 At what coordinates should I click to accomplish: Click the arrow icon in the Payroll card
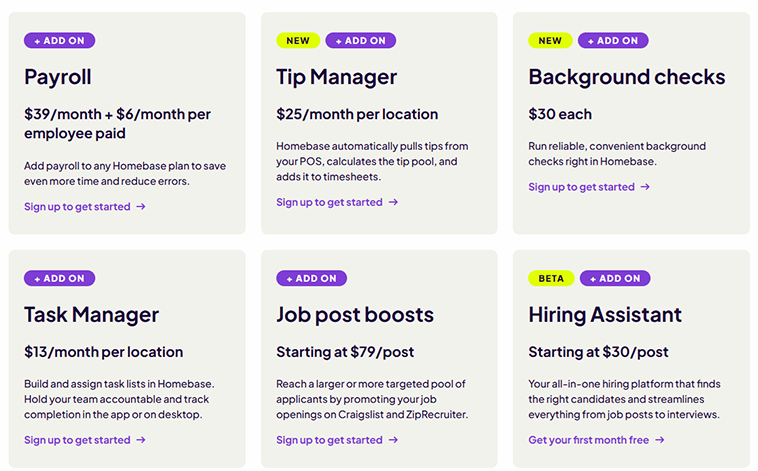[141, 207]
